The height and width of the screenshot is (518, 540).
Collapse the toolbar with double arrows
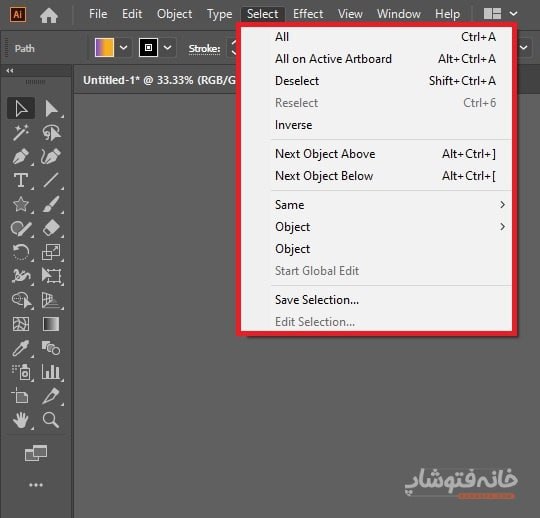(10, 71)
